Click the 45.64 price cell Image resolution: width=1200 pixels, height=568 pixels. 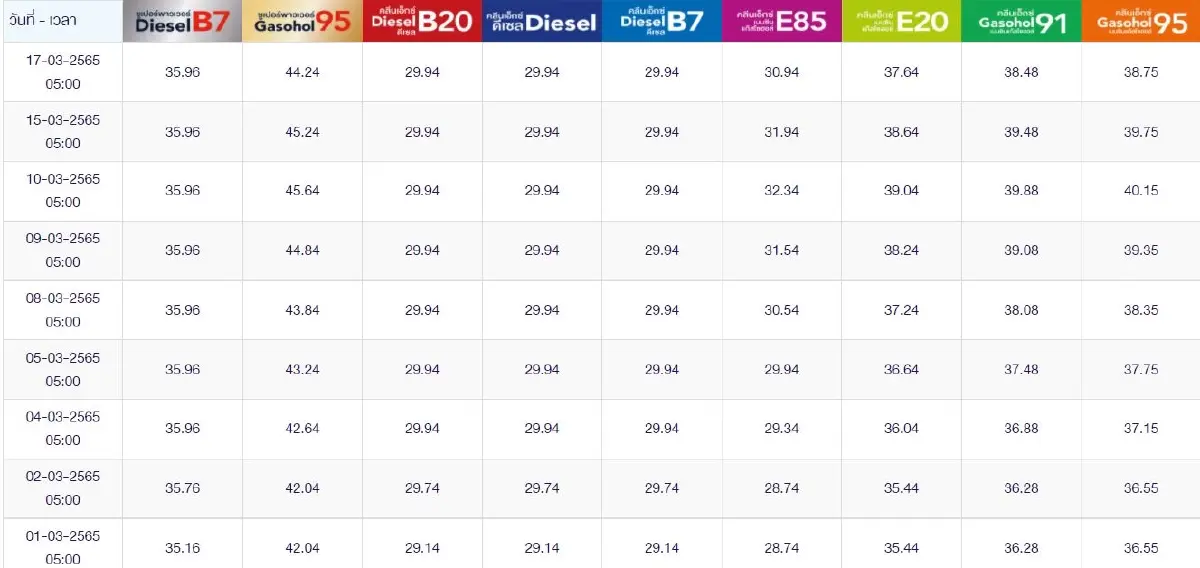(x=302, y=191)
